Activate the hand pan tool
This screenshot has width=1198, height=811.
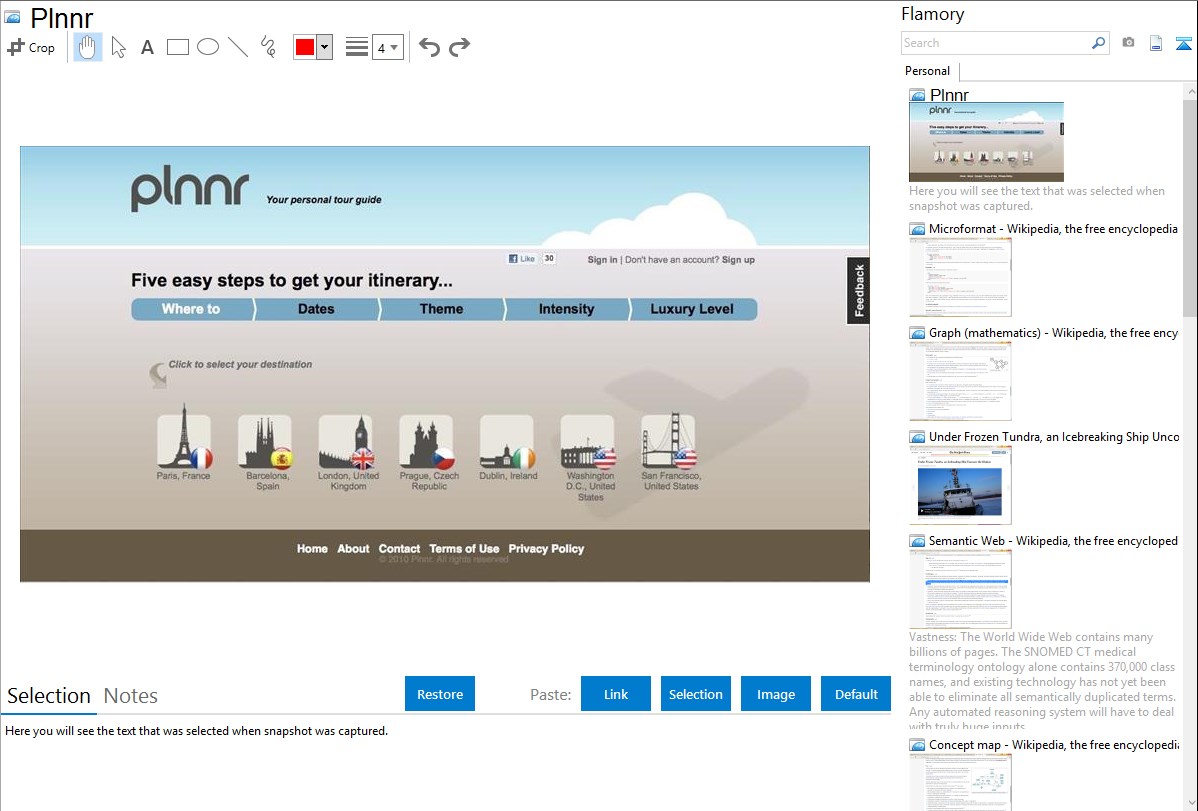click(88, 47)
